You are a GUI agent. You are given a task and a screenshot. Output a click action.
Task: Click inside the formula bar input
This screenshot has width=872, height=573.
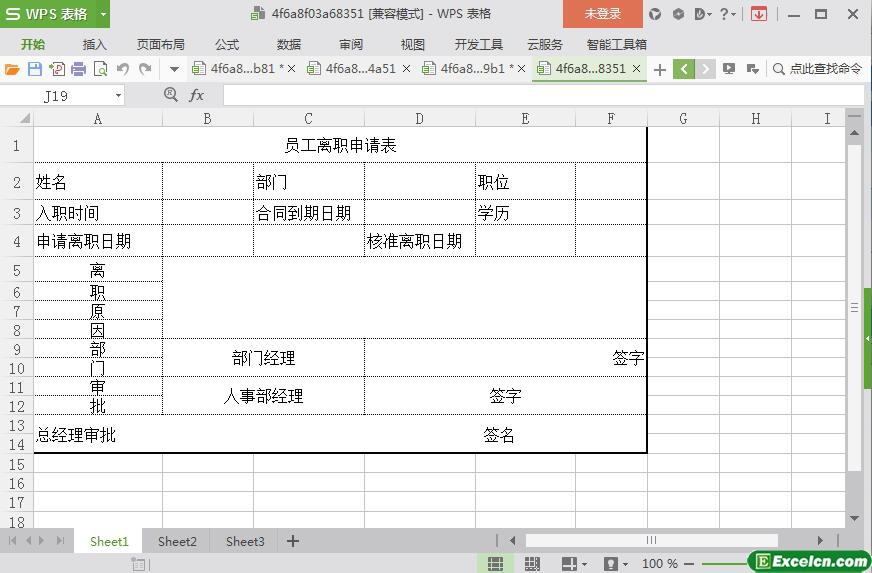pyautogui.click(x=543, y=95)
